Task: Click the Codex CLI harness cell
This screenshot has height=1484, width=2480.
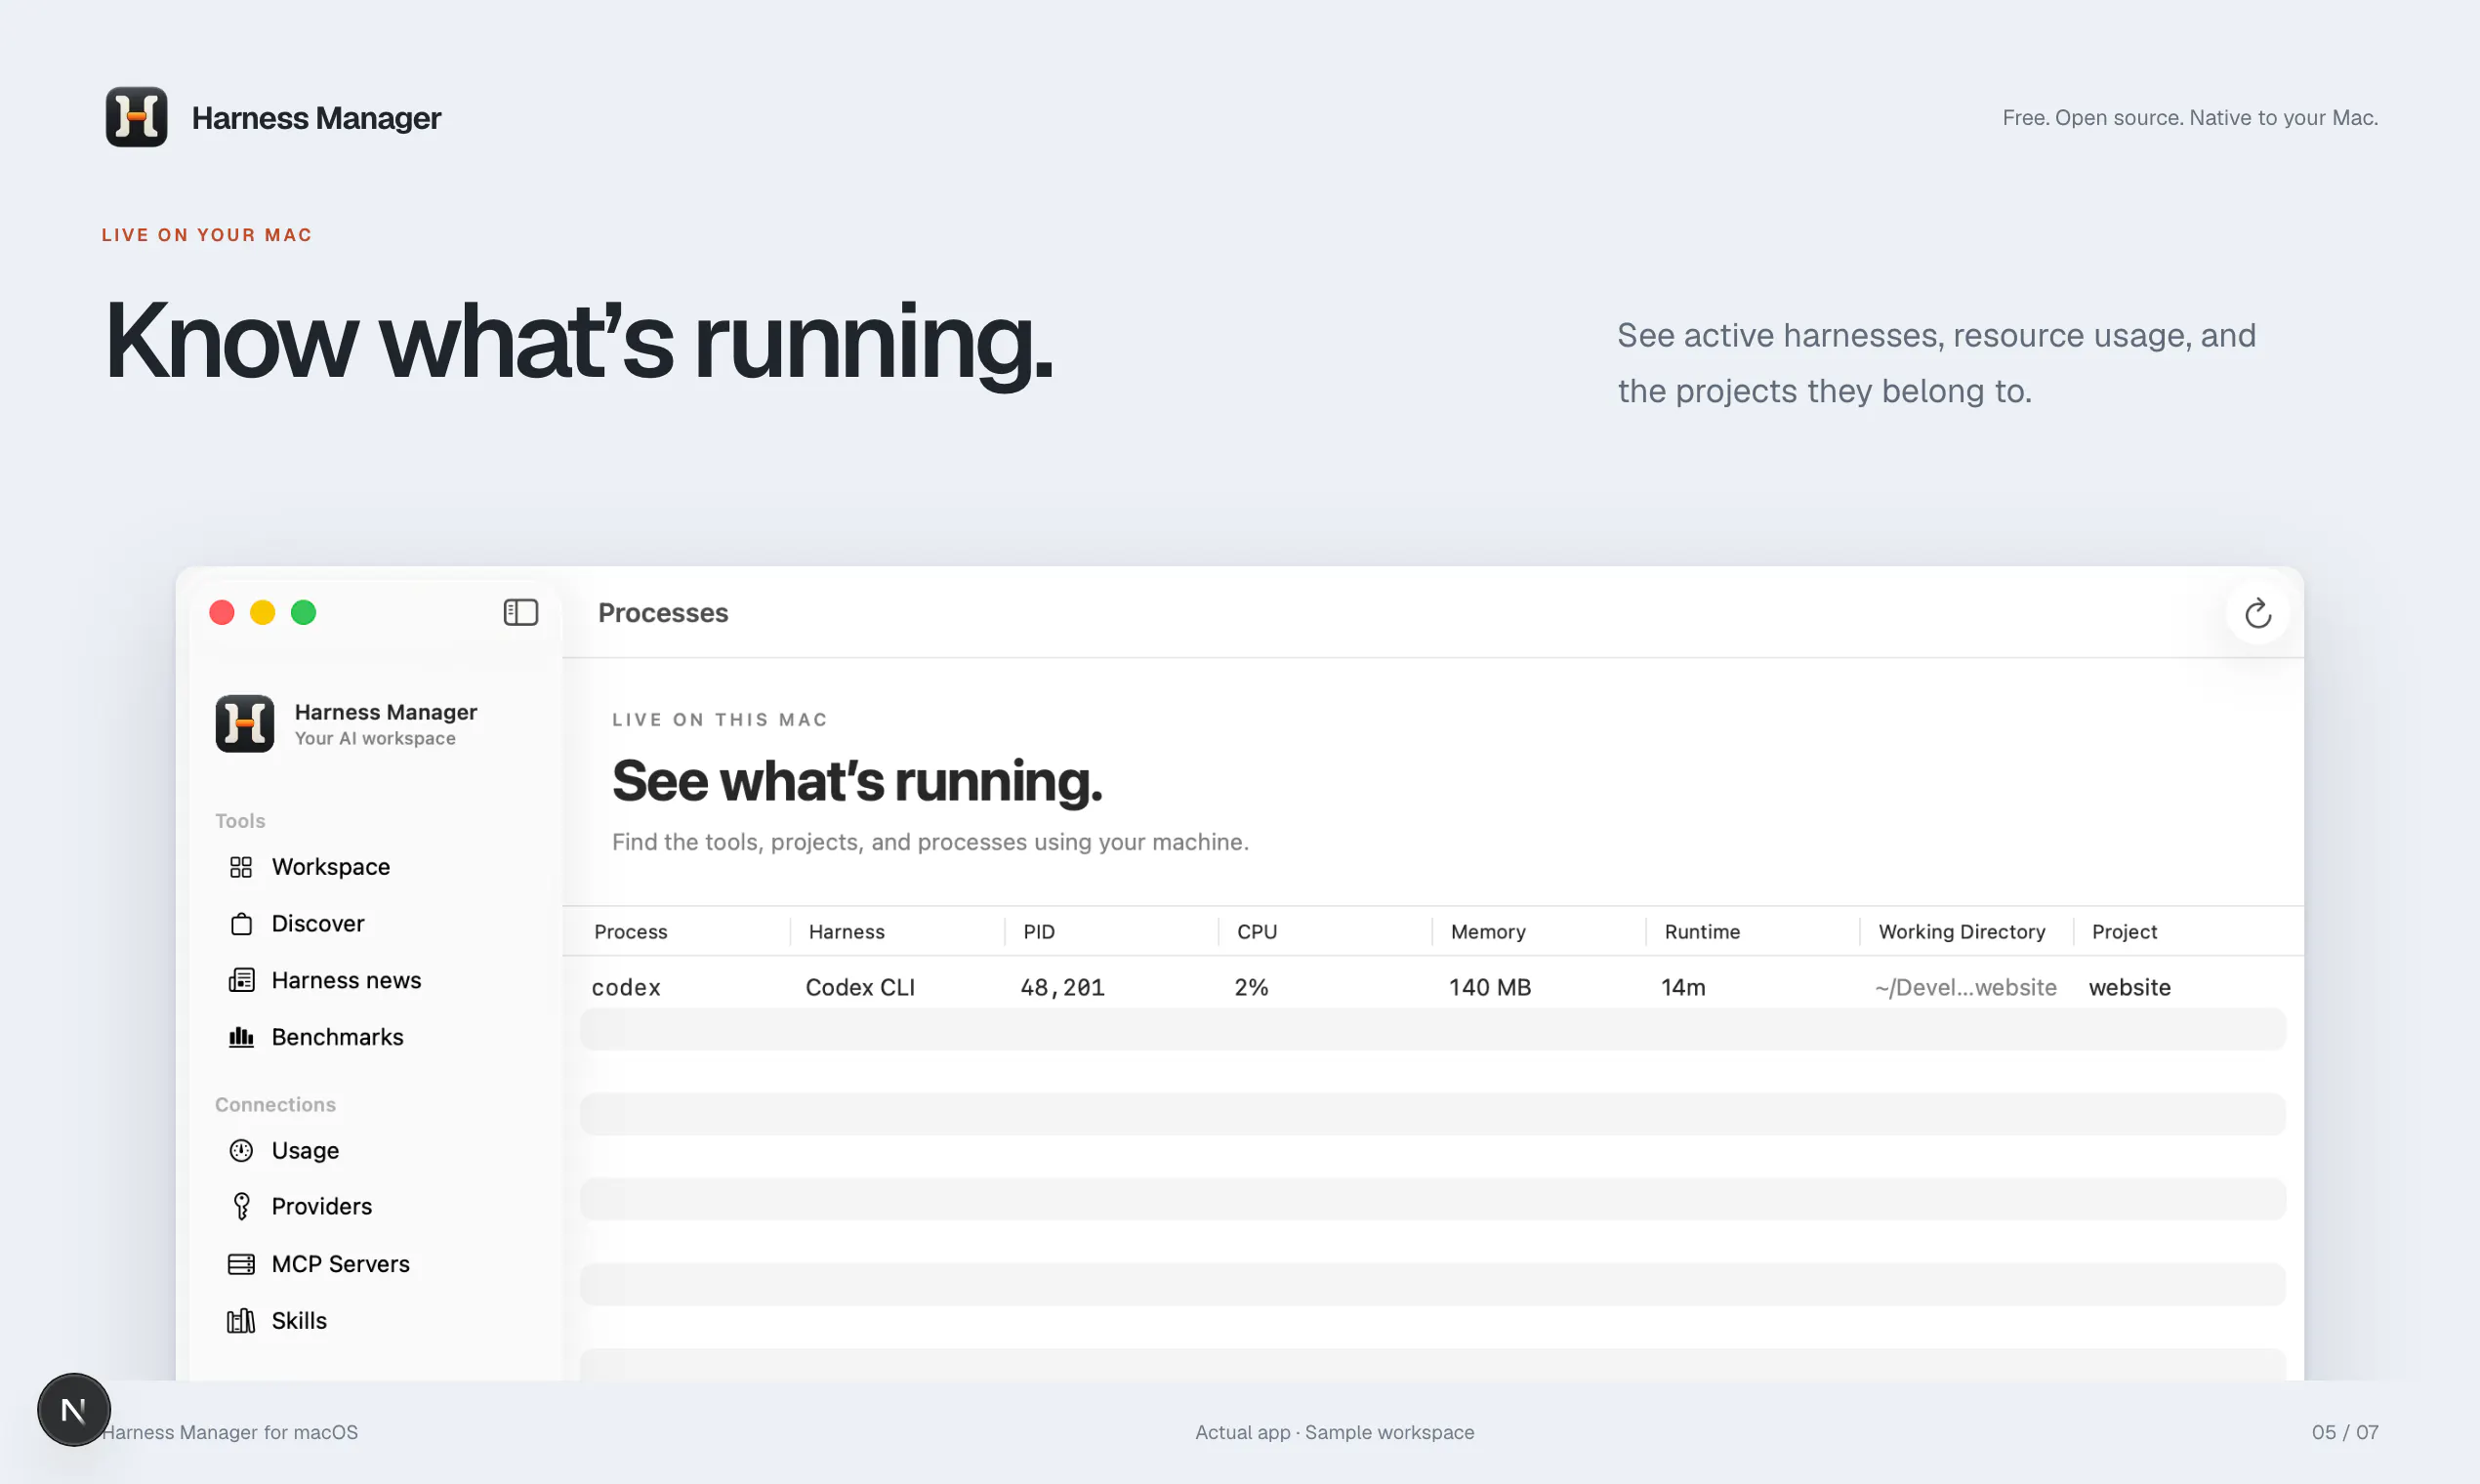Action: click(x=860, y=988)
